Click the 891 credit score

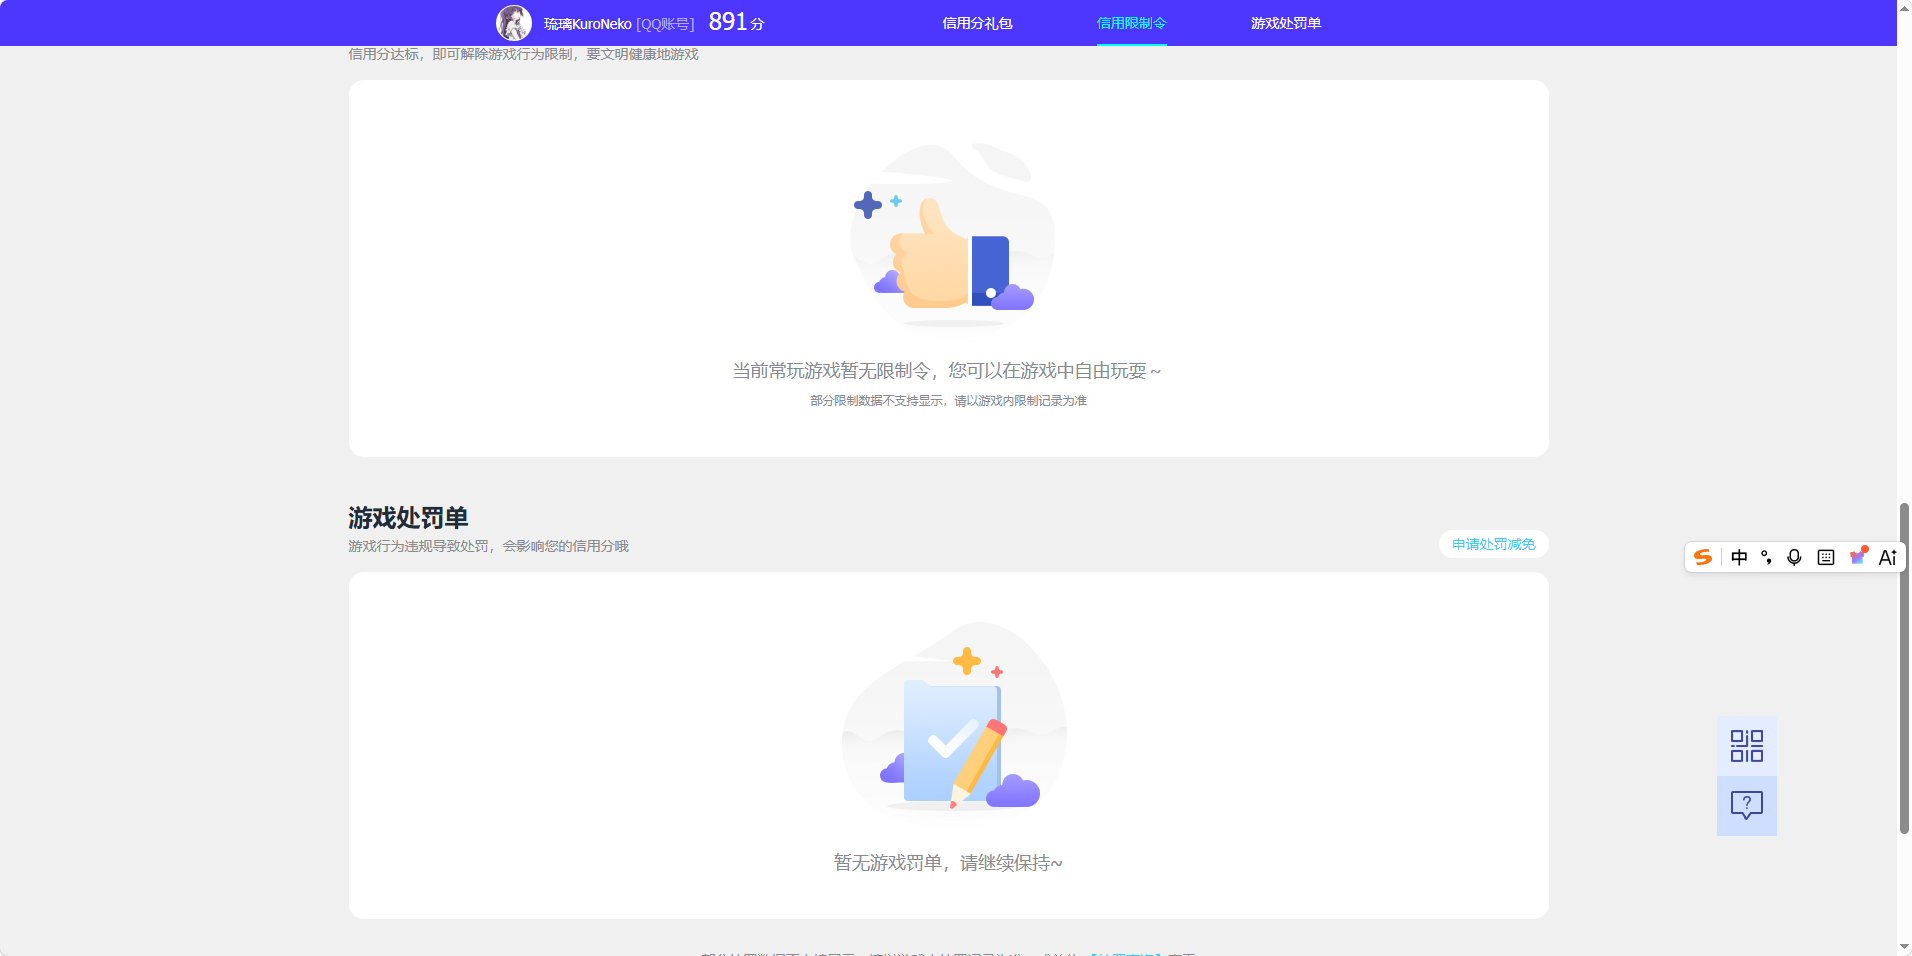[728, 22]
